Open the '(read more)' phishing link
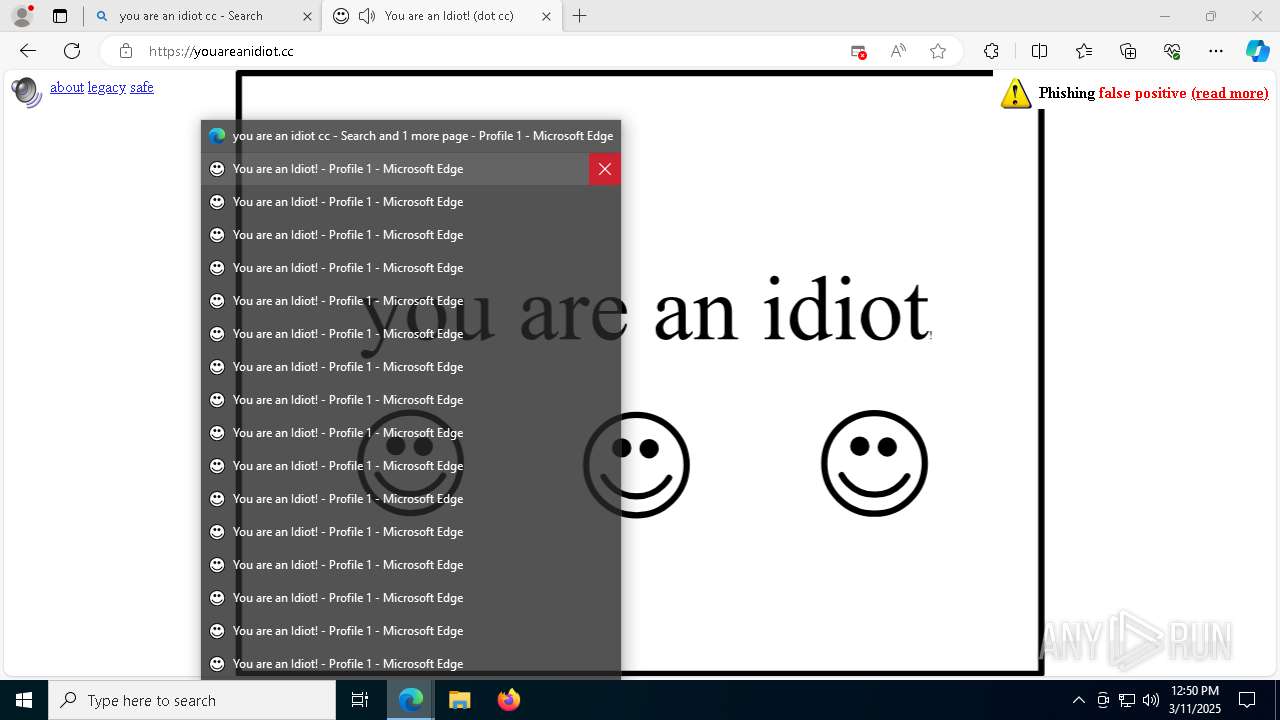The width and height of the screenshot is (1280, 720). click(x=1229, y=93)
